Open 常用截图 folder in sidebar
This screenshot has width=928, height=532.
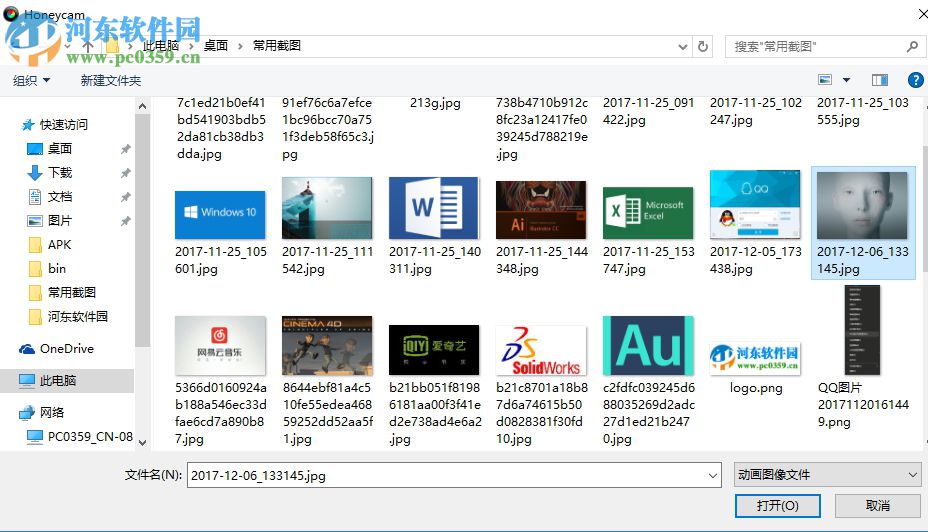pyautogui.click(x=72, y=292)
